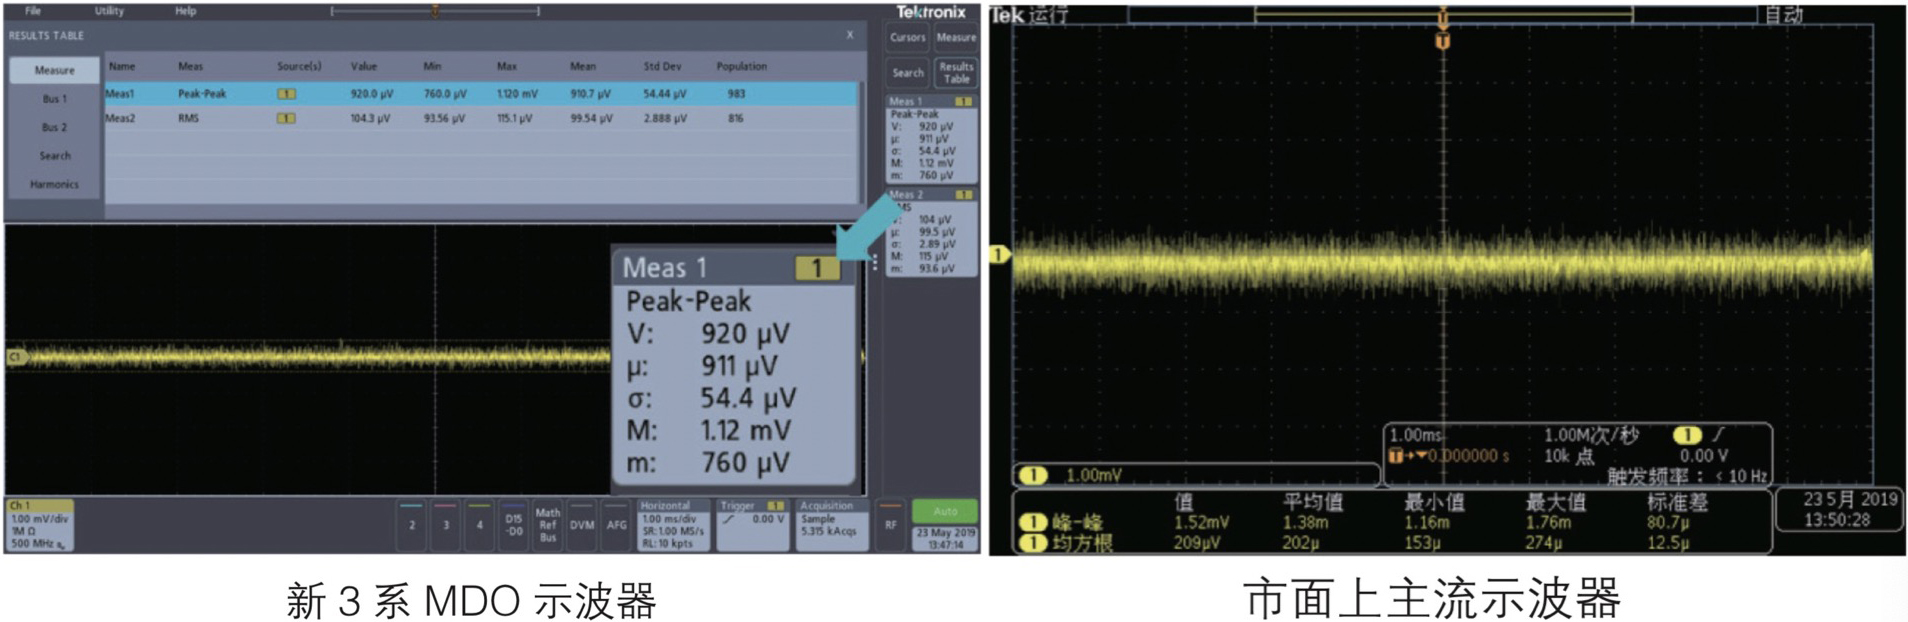Click the vertical dots handle beside results bar
Image resolution: width=1908 pixels, height=622 pixels.
875,262
